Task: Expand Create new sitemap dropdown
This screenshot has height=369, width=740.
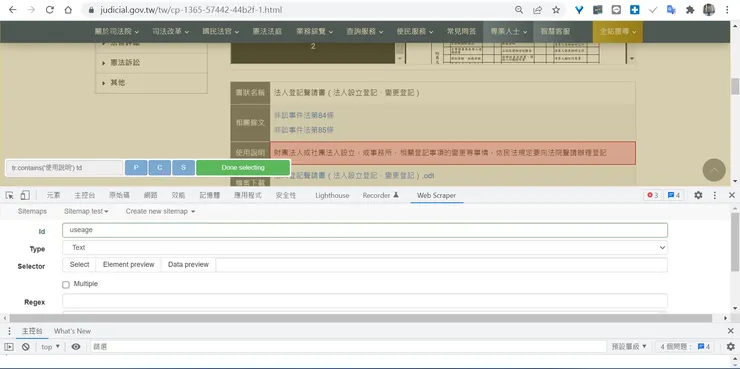Action: pyautogui.click(x=160, y=211)
